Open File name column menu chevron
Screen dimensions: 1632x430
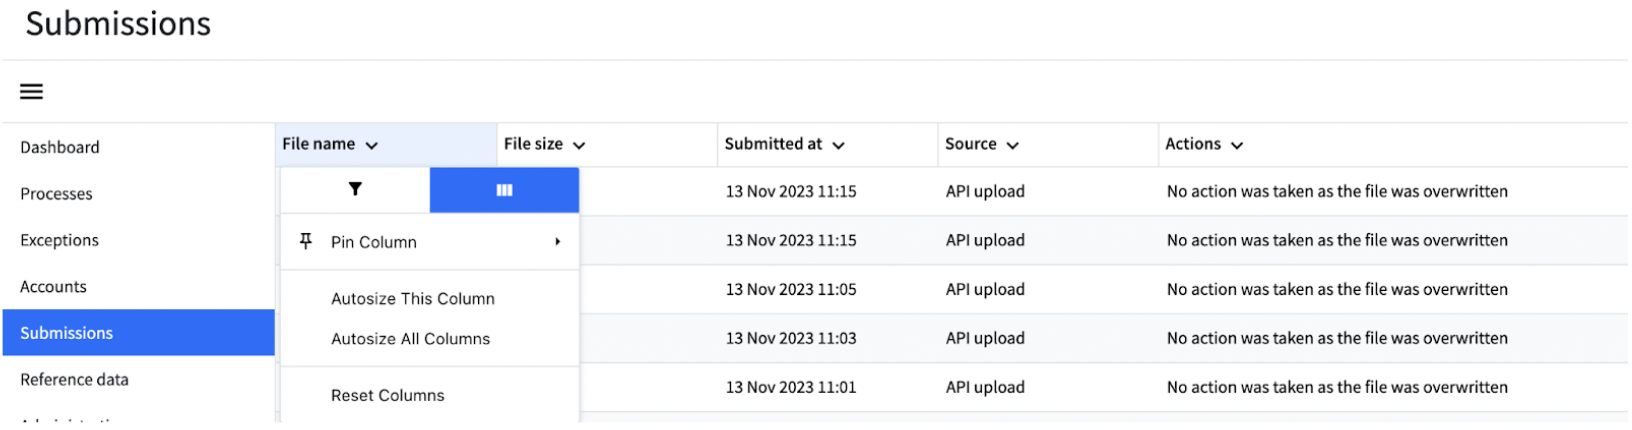click(x=372, y=145)
